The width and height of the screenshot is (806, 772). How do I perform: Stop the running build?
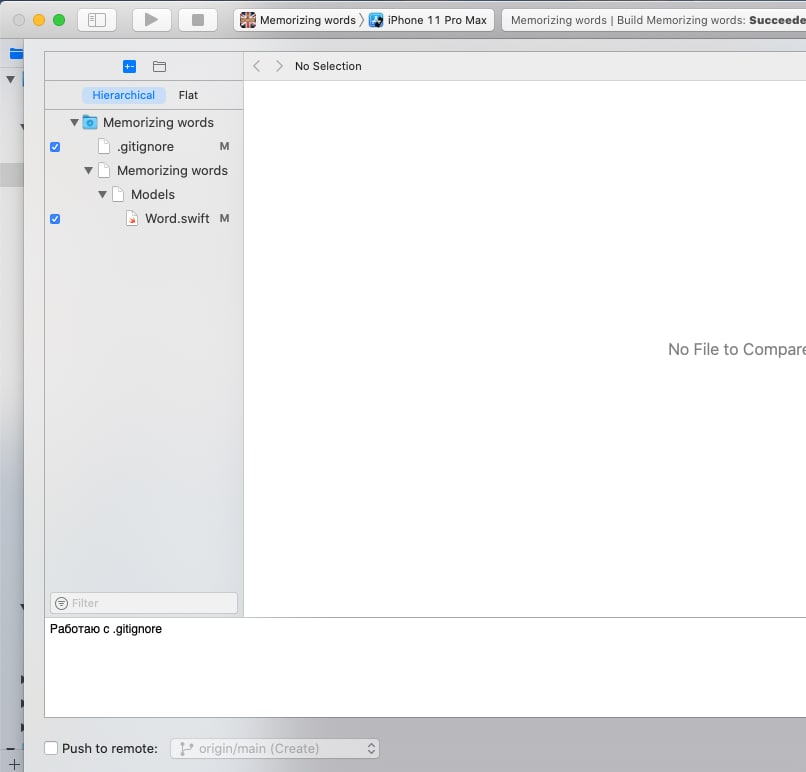coord(198,20)
